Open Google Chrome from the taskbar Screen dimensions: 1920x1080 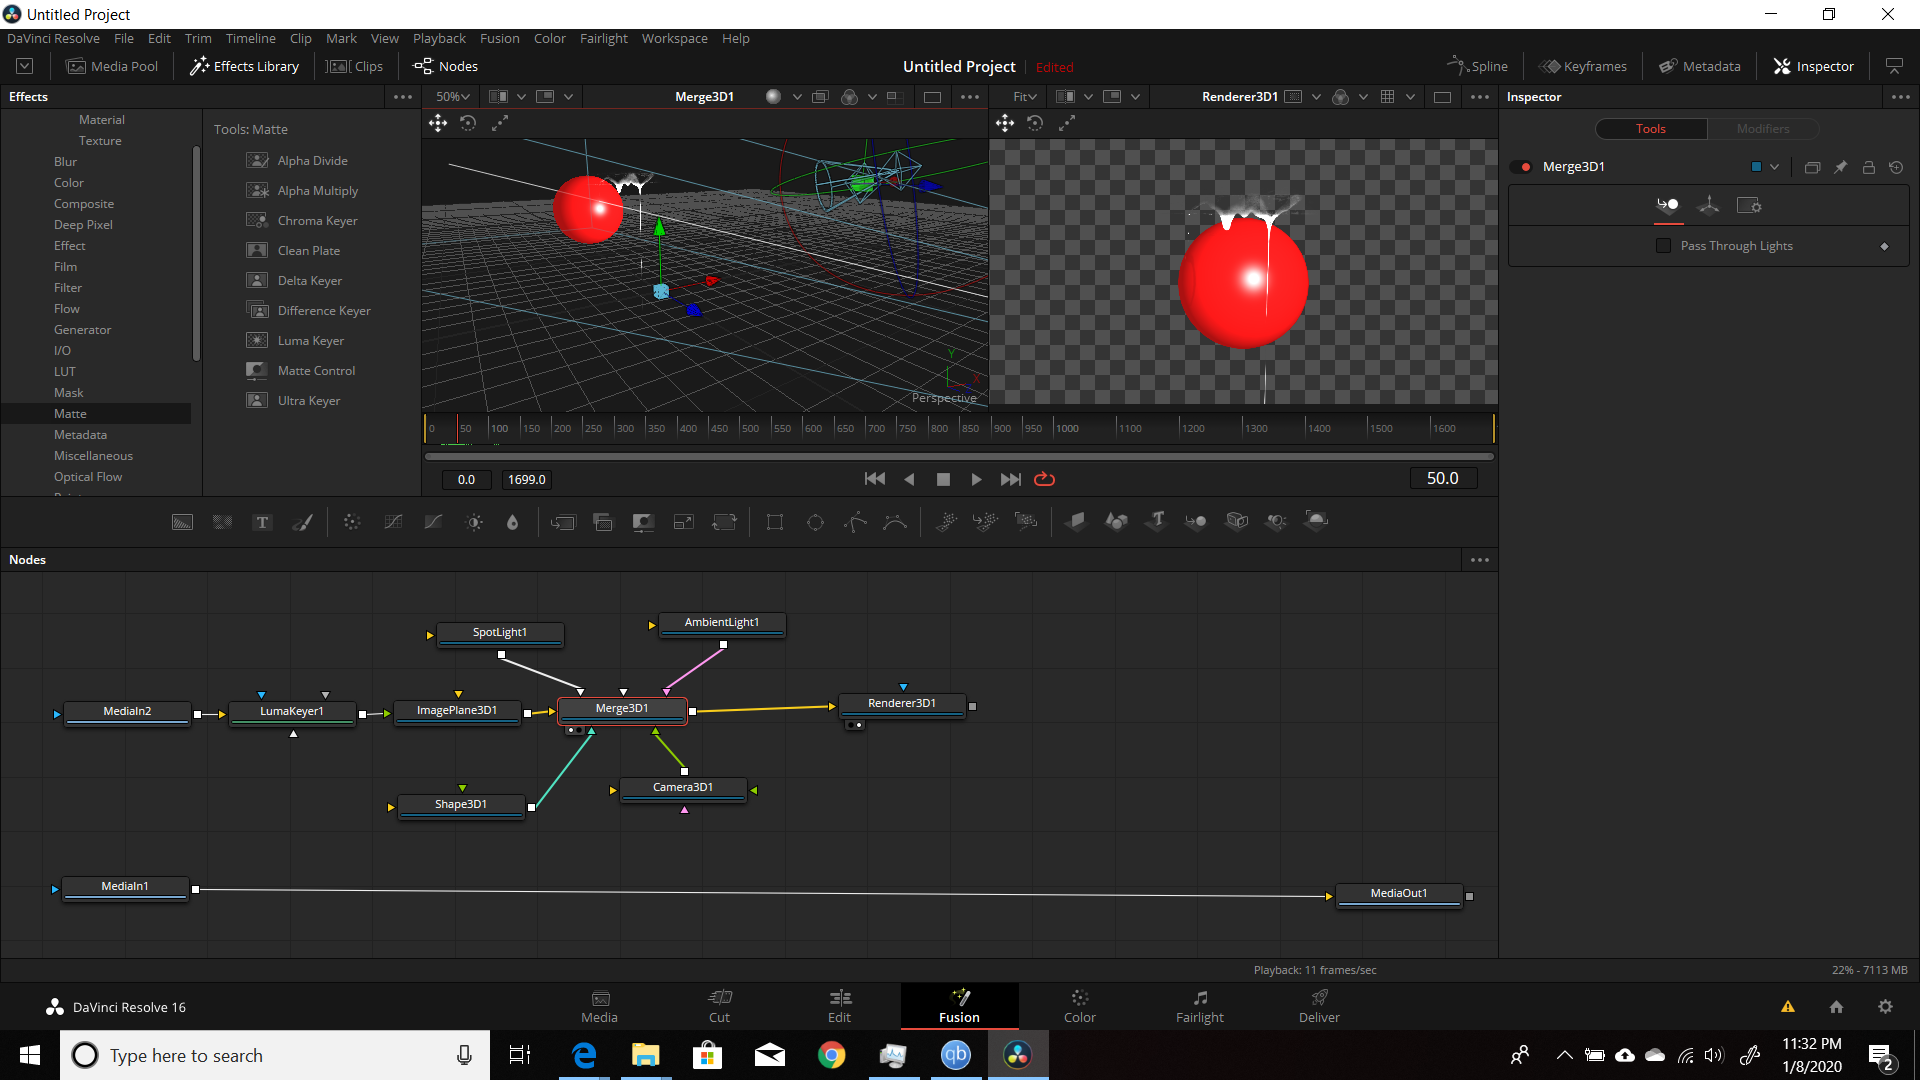831,1055
